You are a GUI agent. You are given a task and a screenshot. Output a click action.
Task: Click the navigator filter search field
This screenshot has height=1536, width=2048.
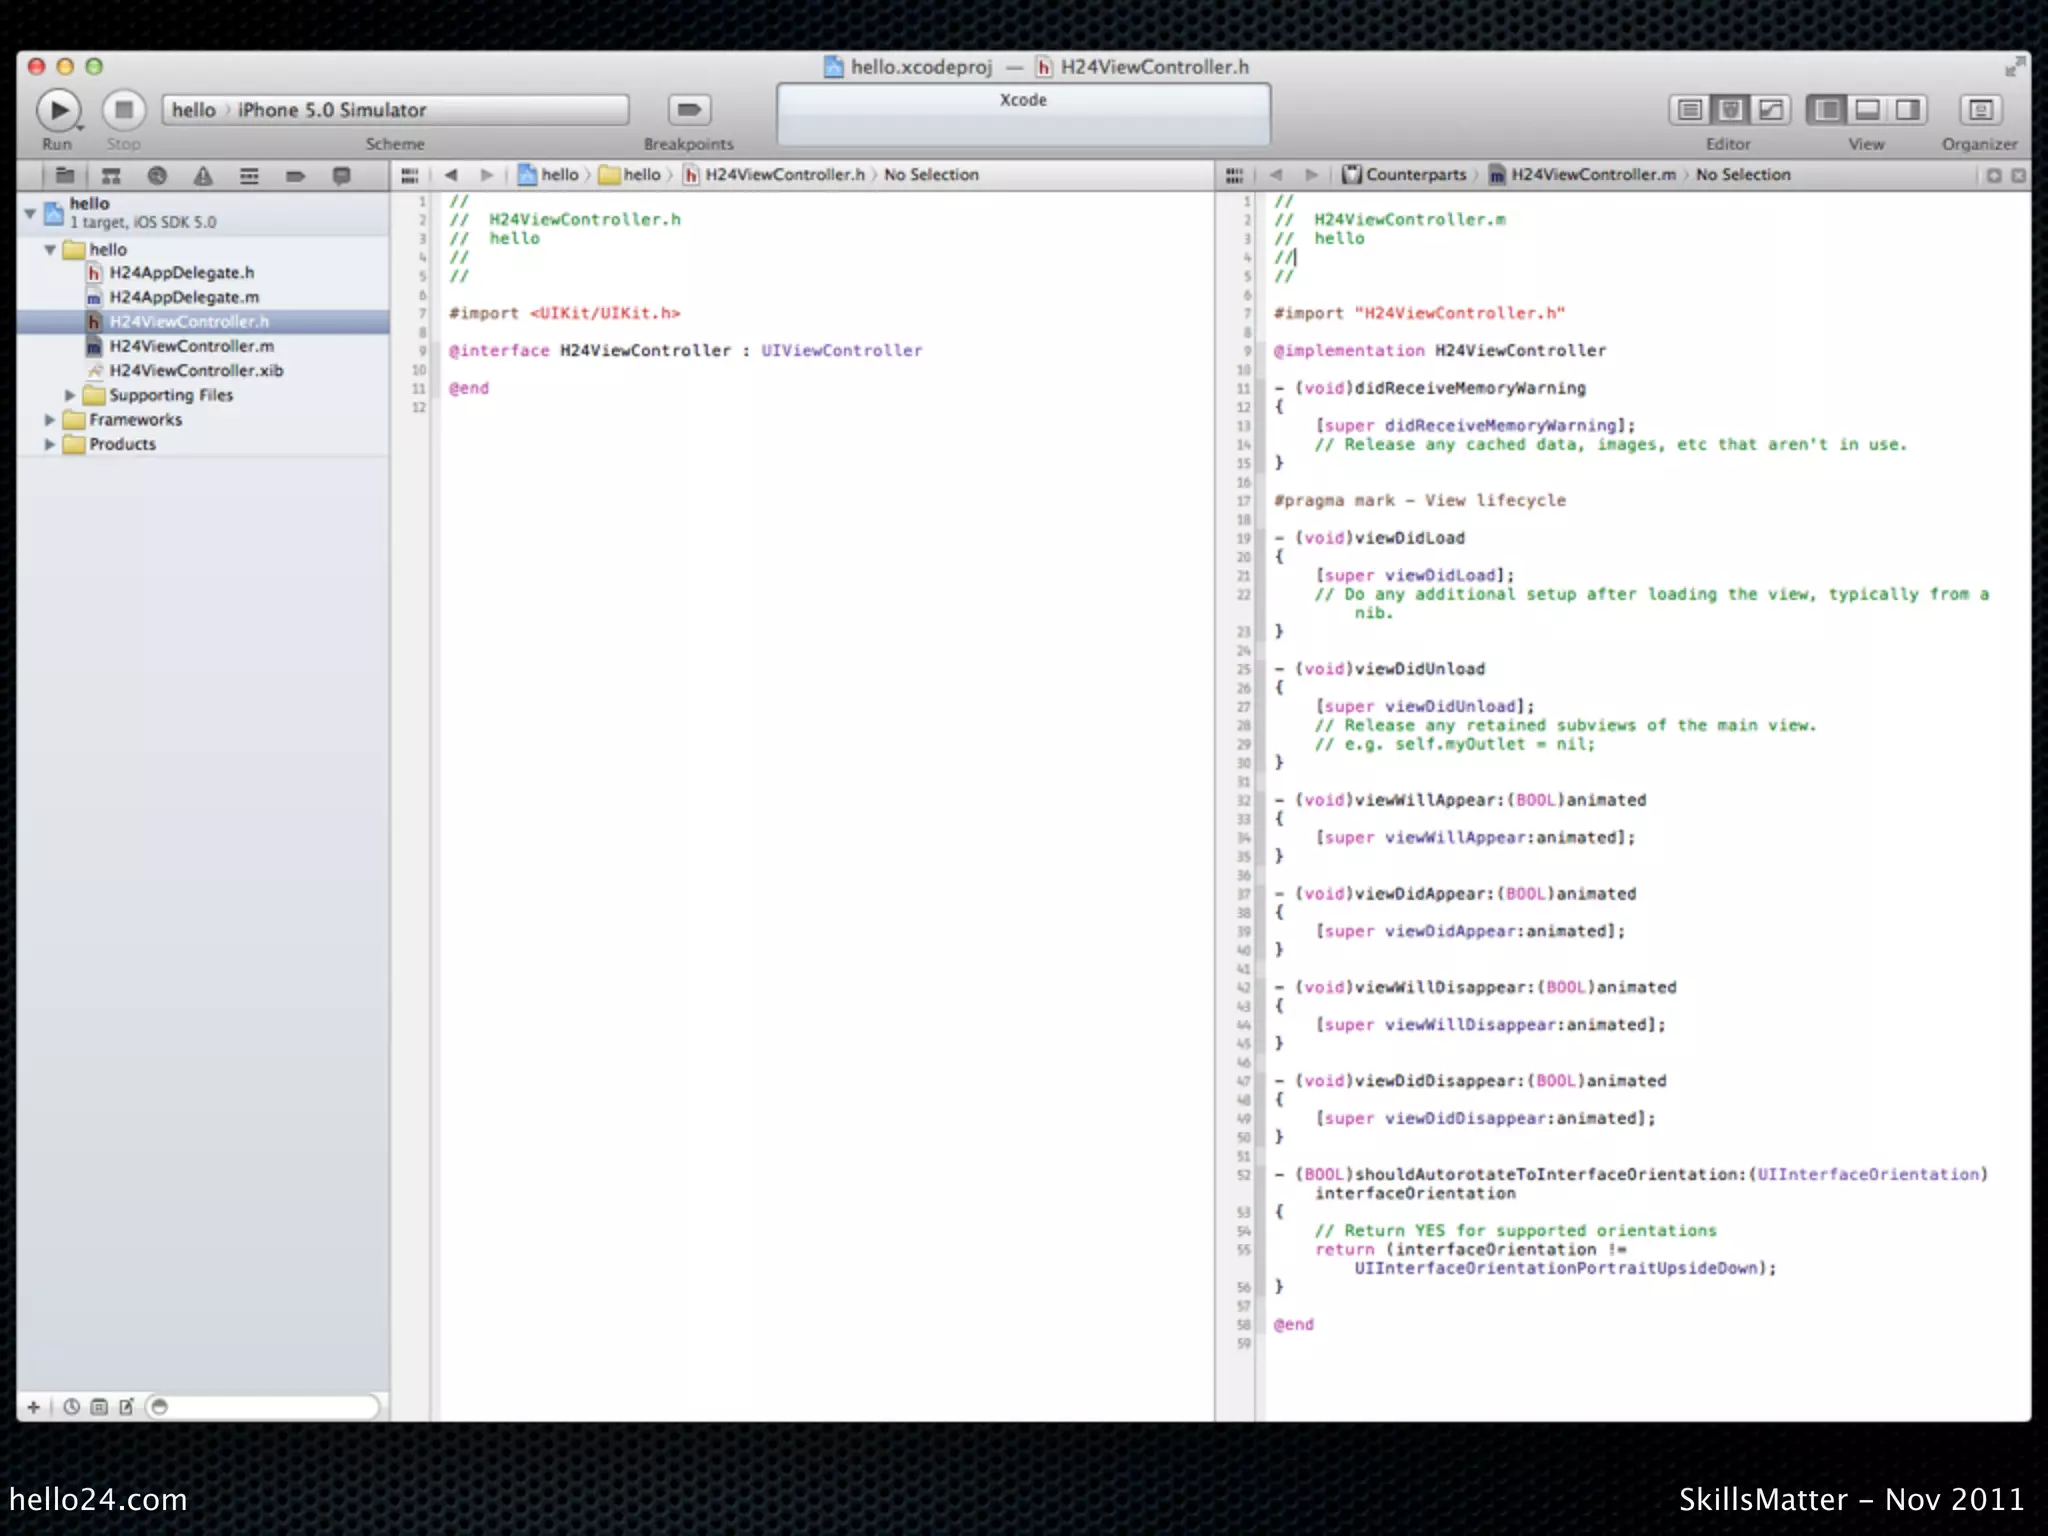tap(265, 1407)
